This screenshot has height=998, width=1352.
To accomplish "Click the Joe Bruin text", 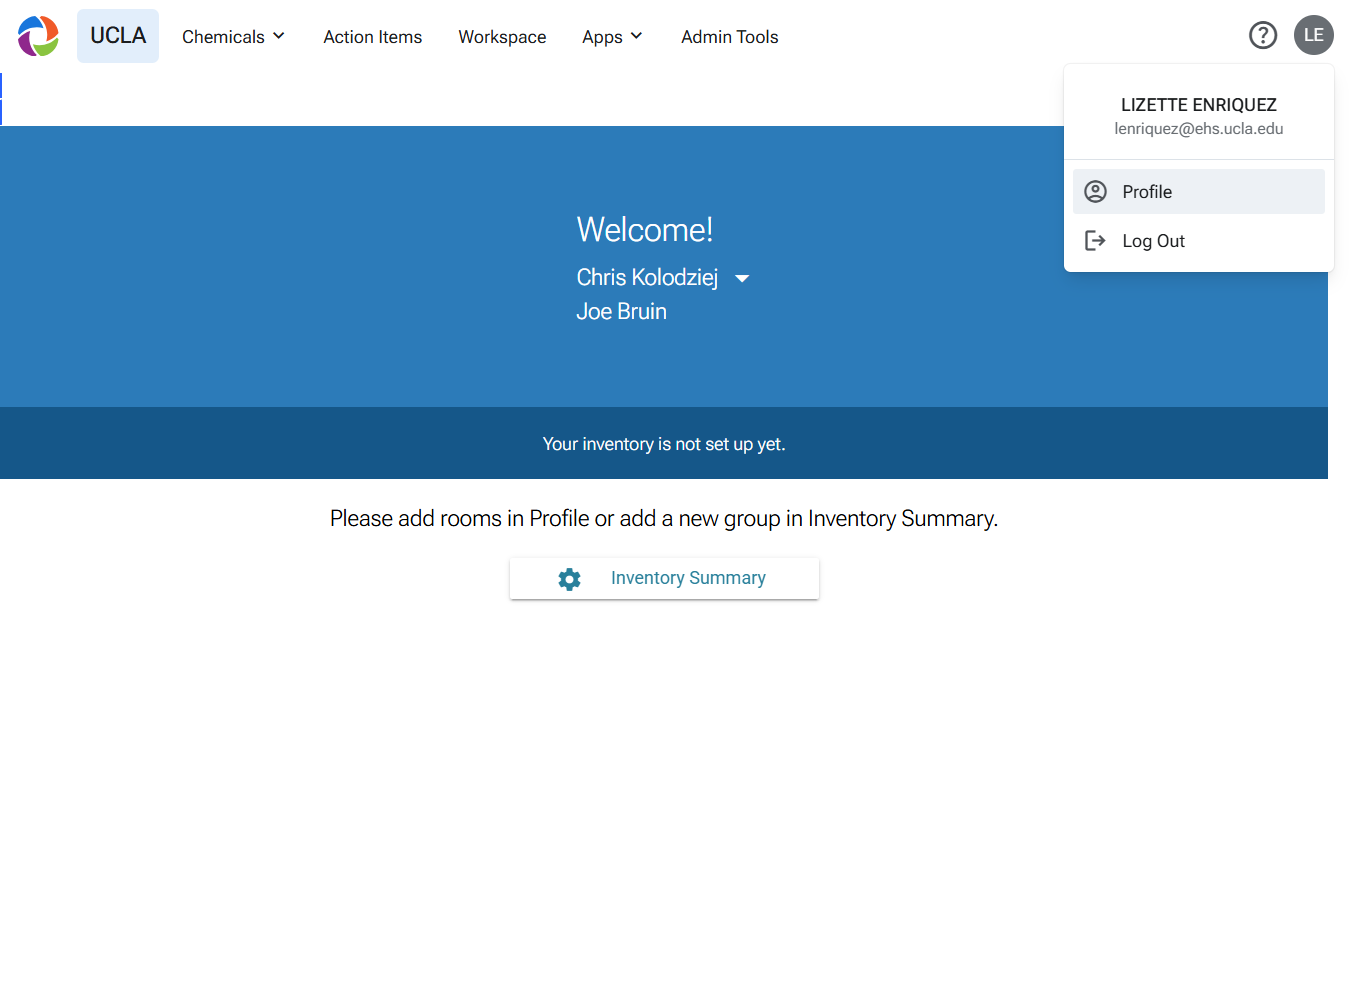I will click(x=621, y=312).
